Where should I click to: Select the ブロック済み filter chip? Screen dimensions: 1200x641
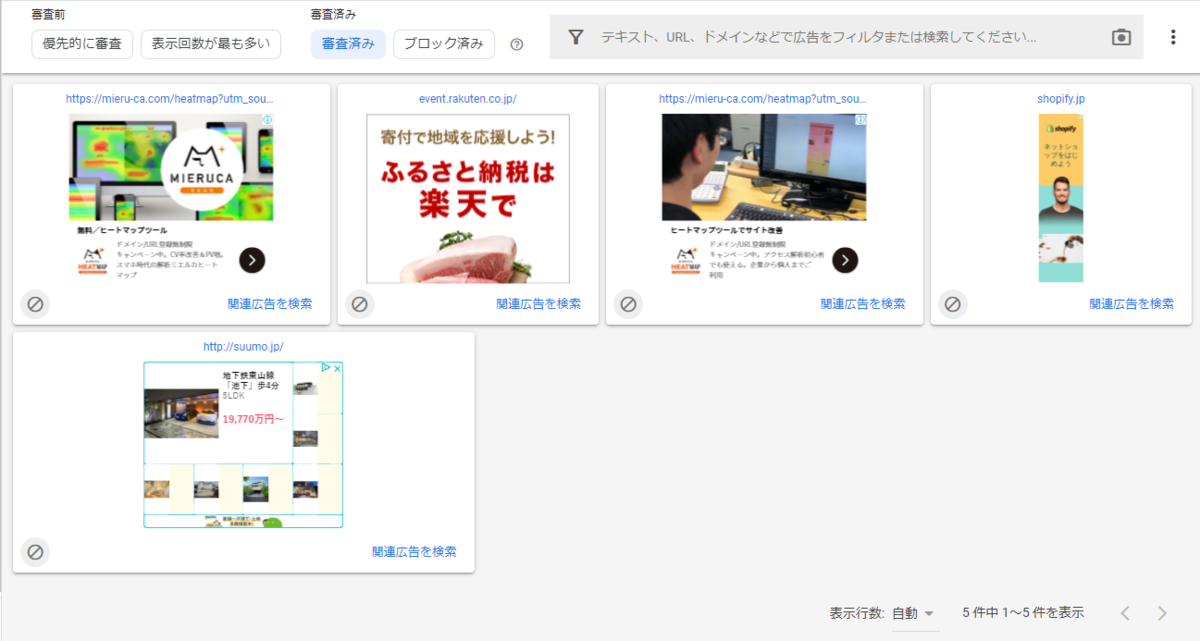click(x=444, y=44)
